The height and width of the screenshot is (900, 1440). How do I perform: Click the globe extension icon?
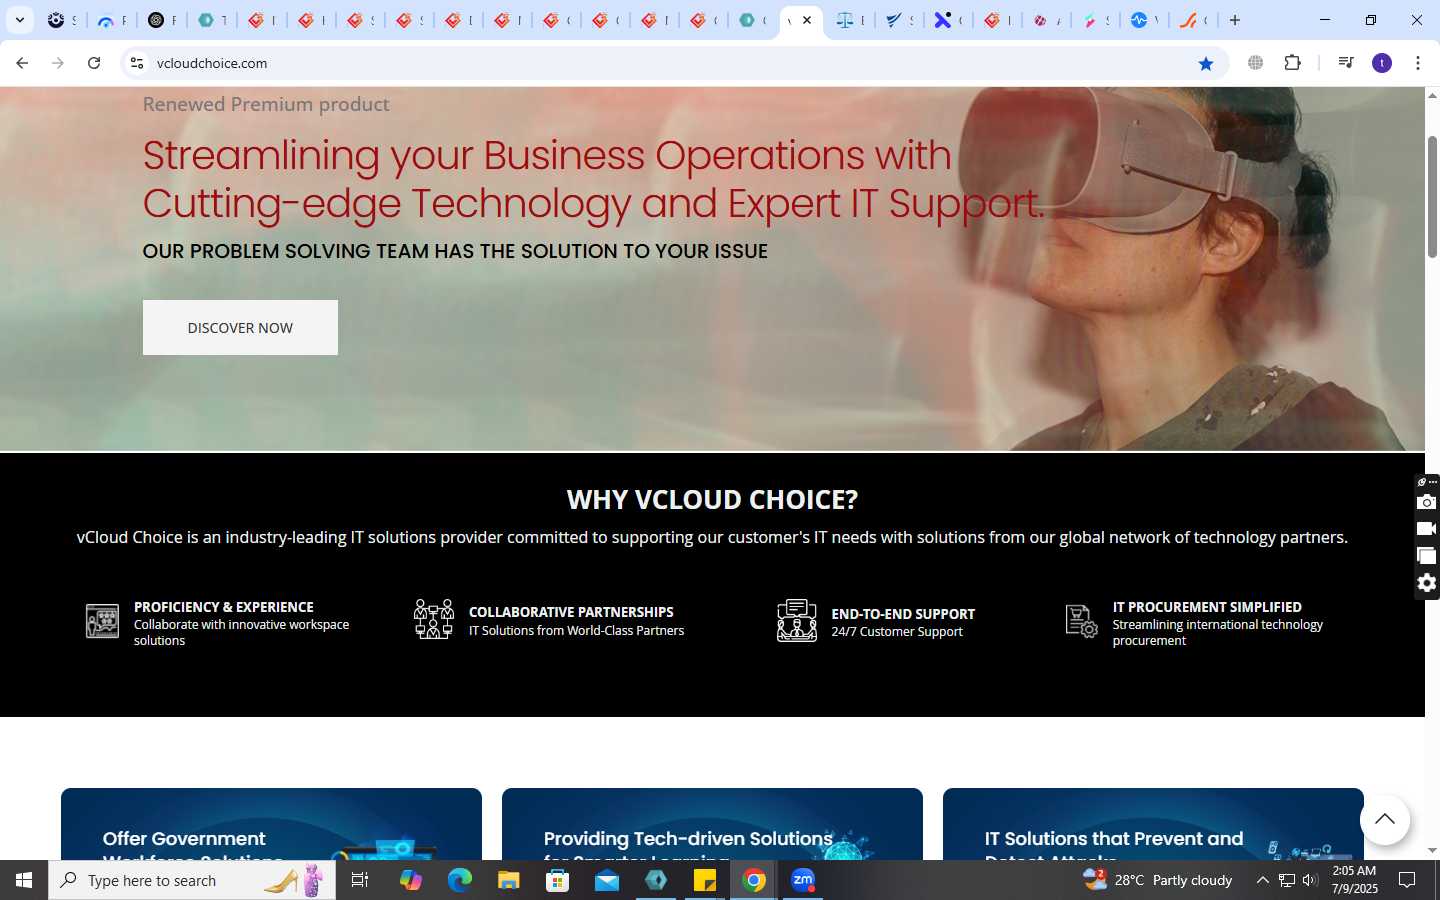[1256, 63]
